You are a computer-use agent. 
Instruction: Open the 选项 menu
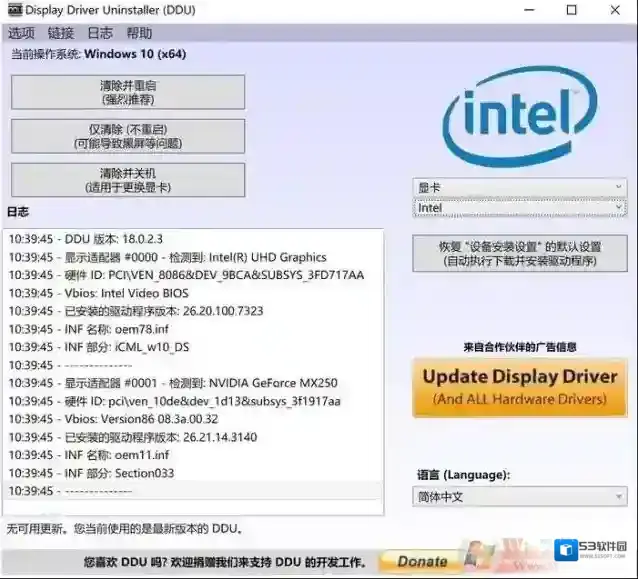click(21, 33)
